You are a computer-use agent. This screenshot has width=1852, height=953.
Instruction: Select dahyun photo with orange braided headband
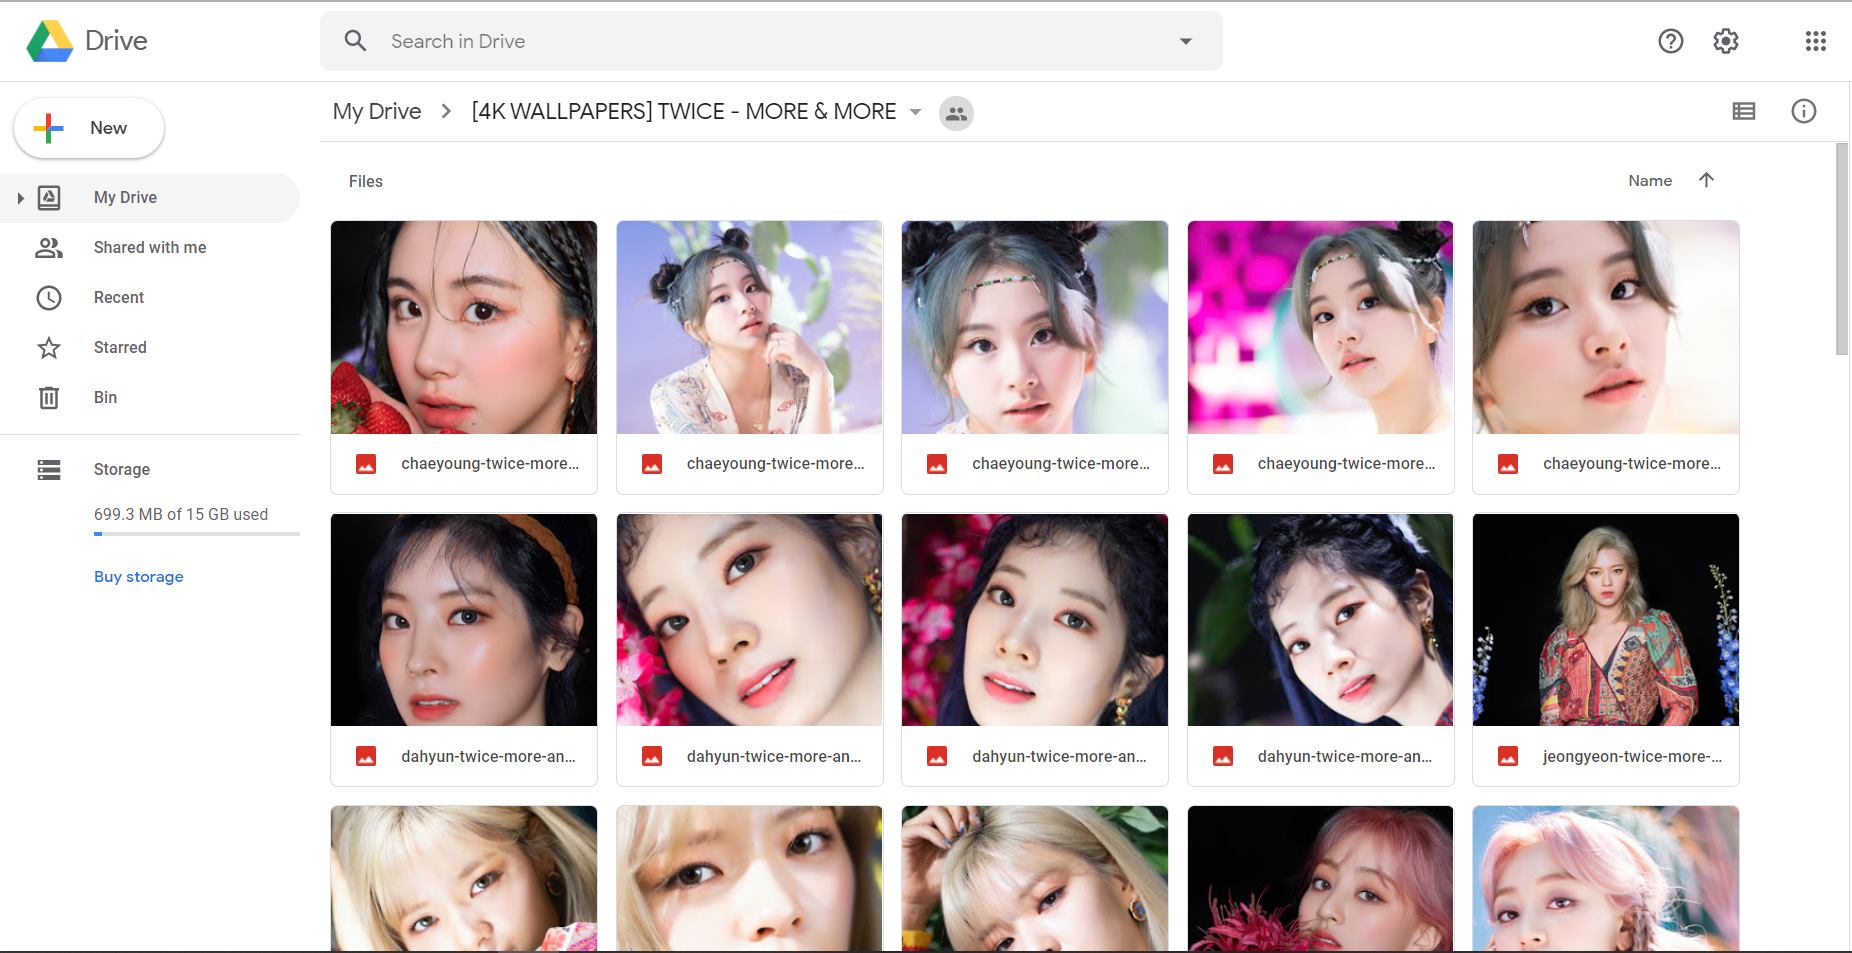(x=464, y=650)
